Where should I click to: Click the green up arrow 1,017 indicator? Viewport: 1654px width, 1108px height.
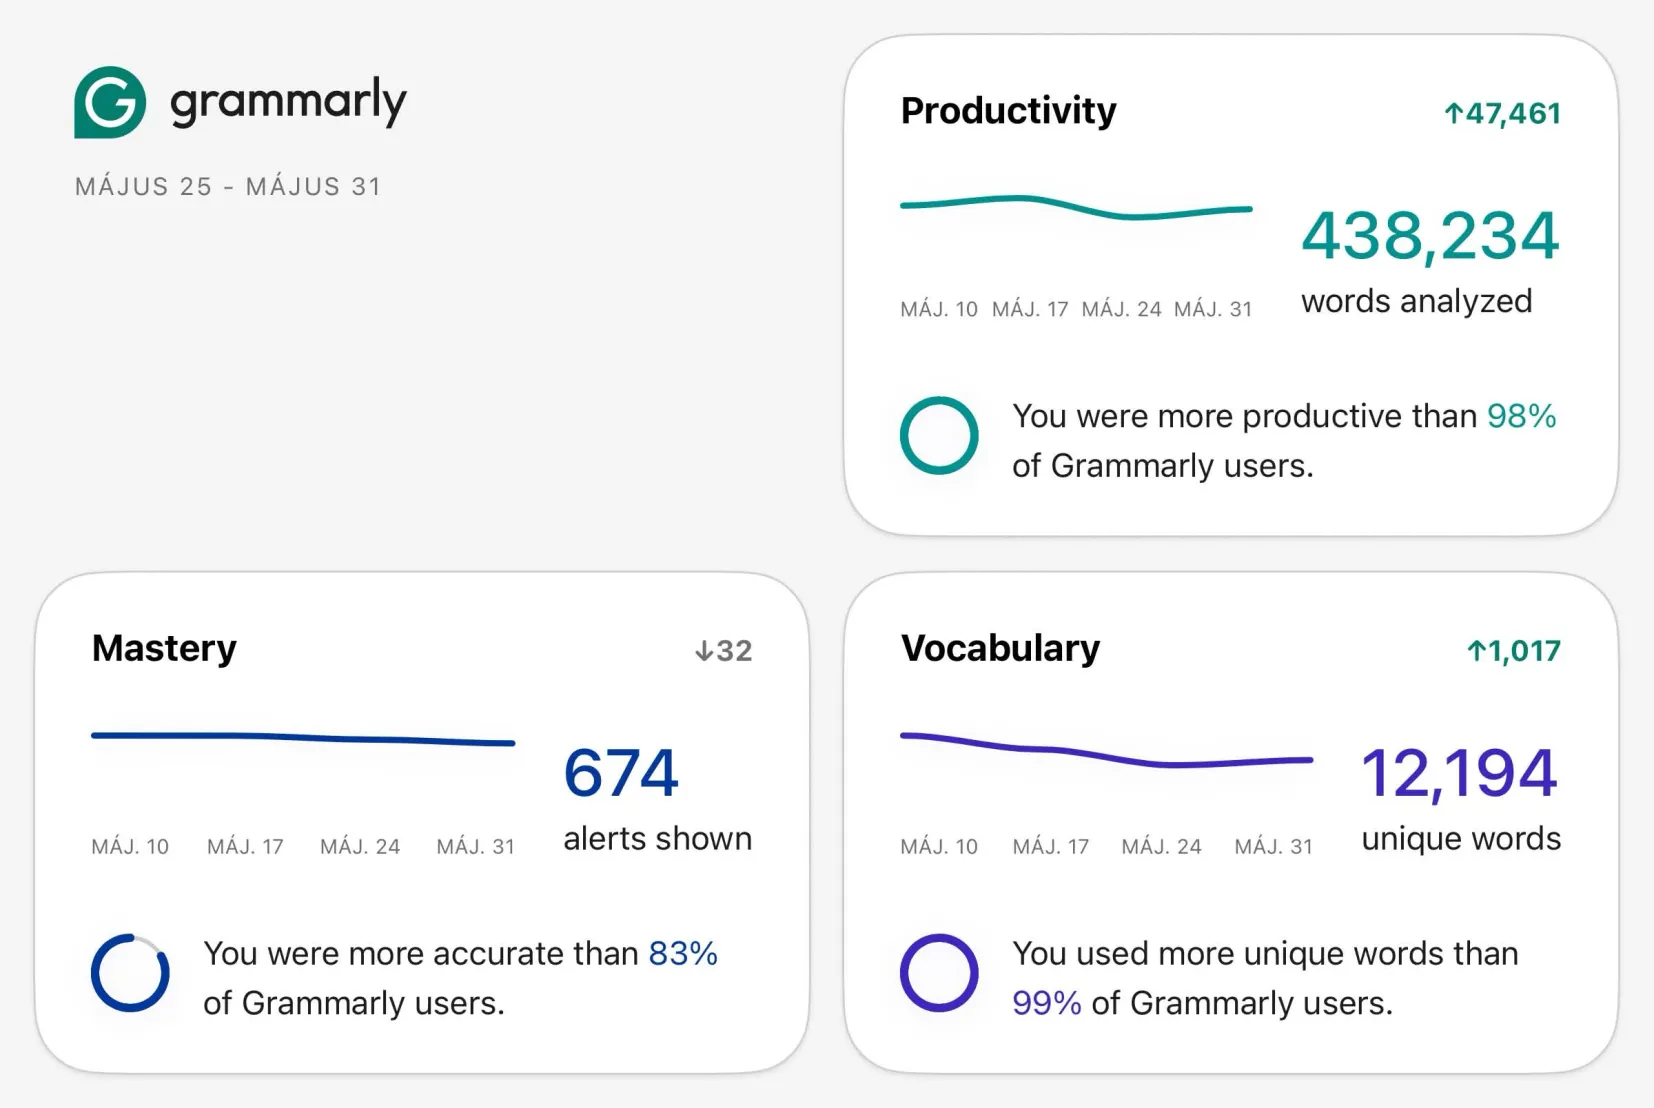1513,651
